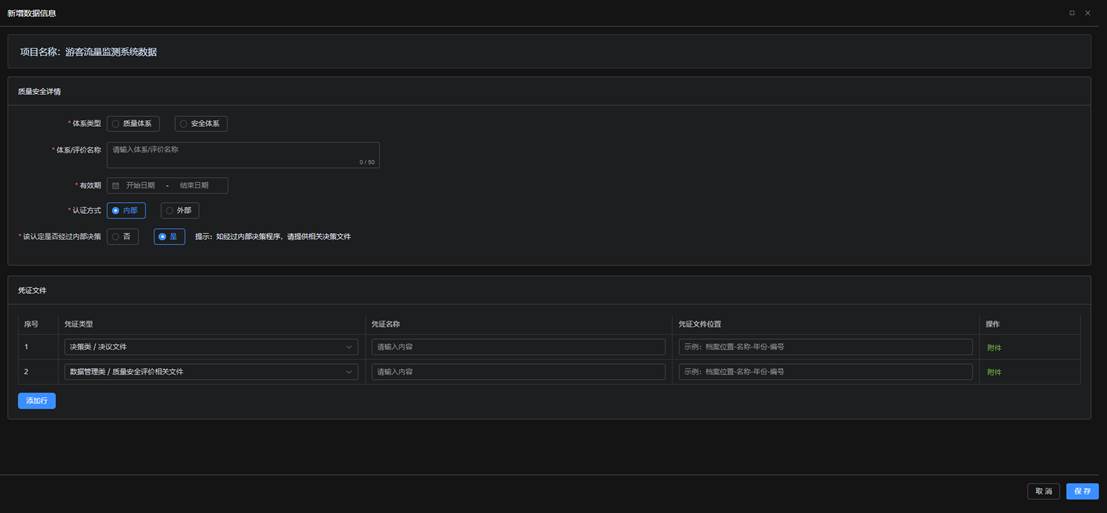Select the 质量体系 radio option
Viewport: 1107px width, 513px height.
[133, 124]
